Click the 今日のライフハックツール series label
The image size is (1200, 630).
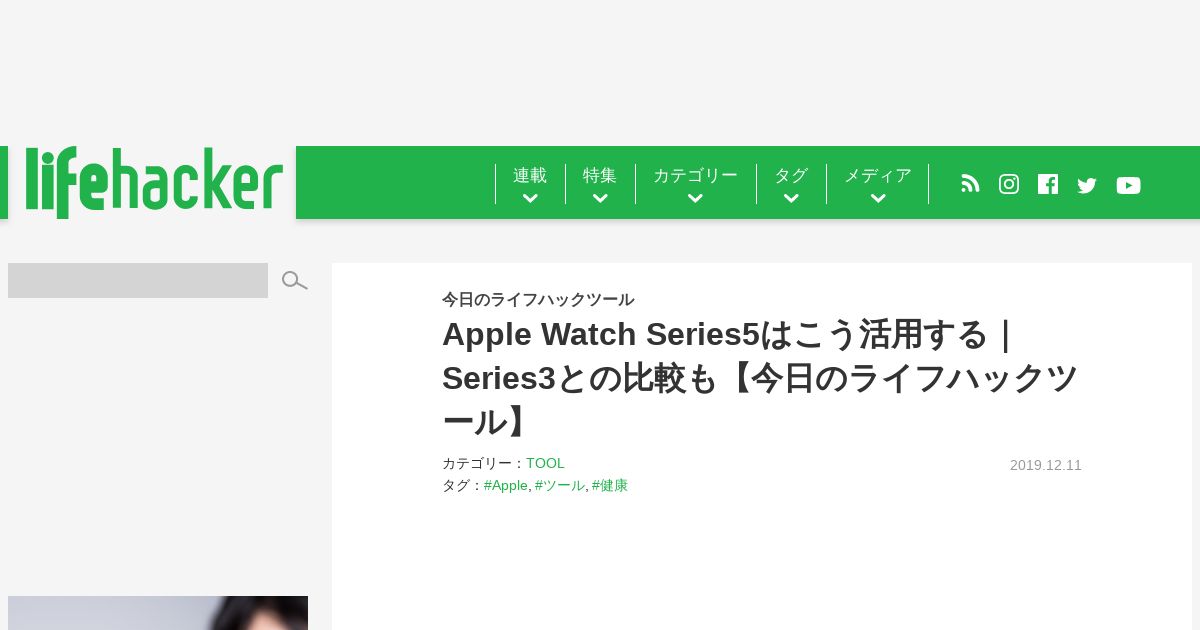(538, 299)
